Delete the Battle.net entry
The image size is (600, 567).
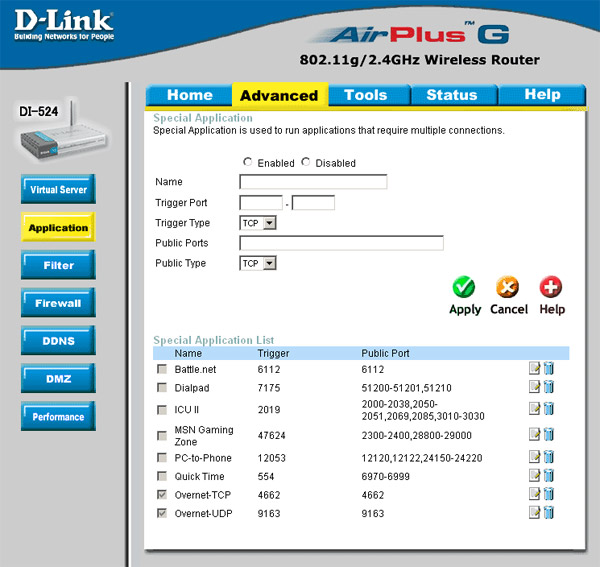click(549, 368)
